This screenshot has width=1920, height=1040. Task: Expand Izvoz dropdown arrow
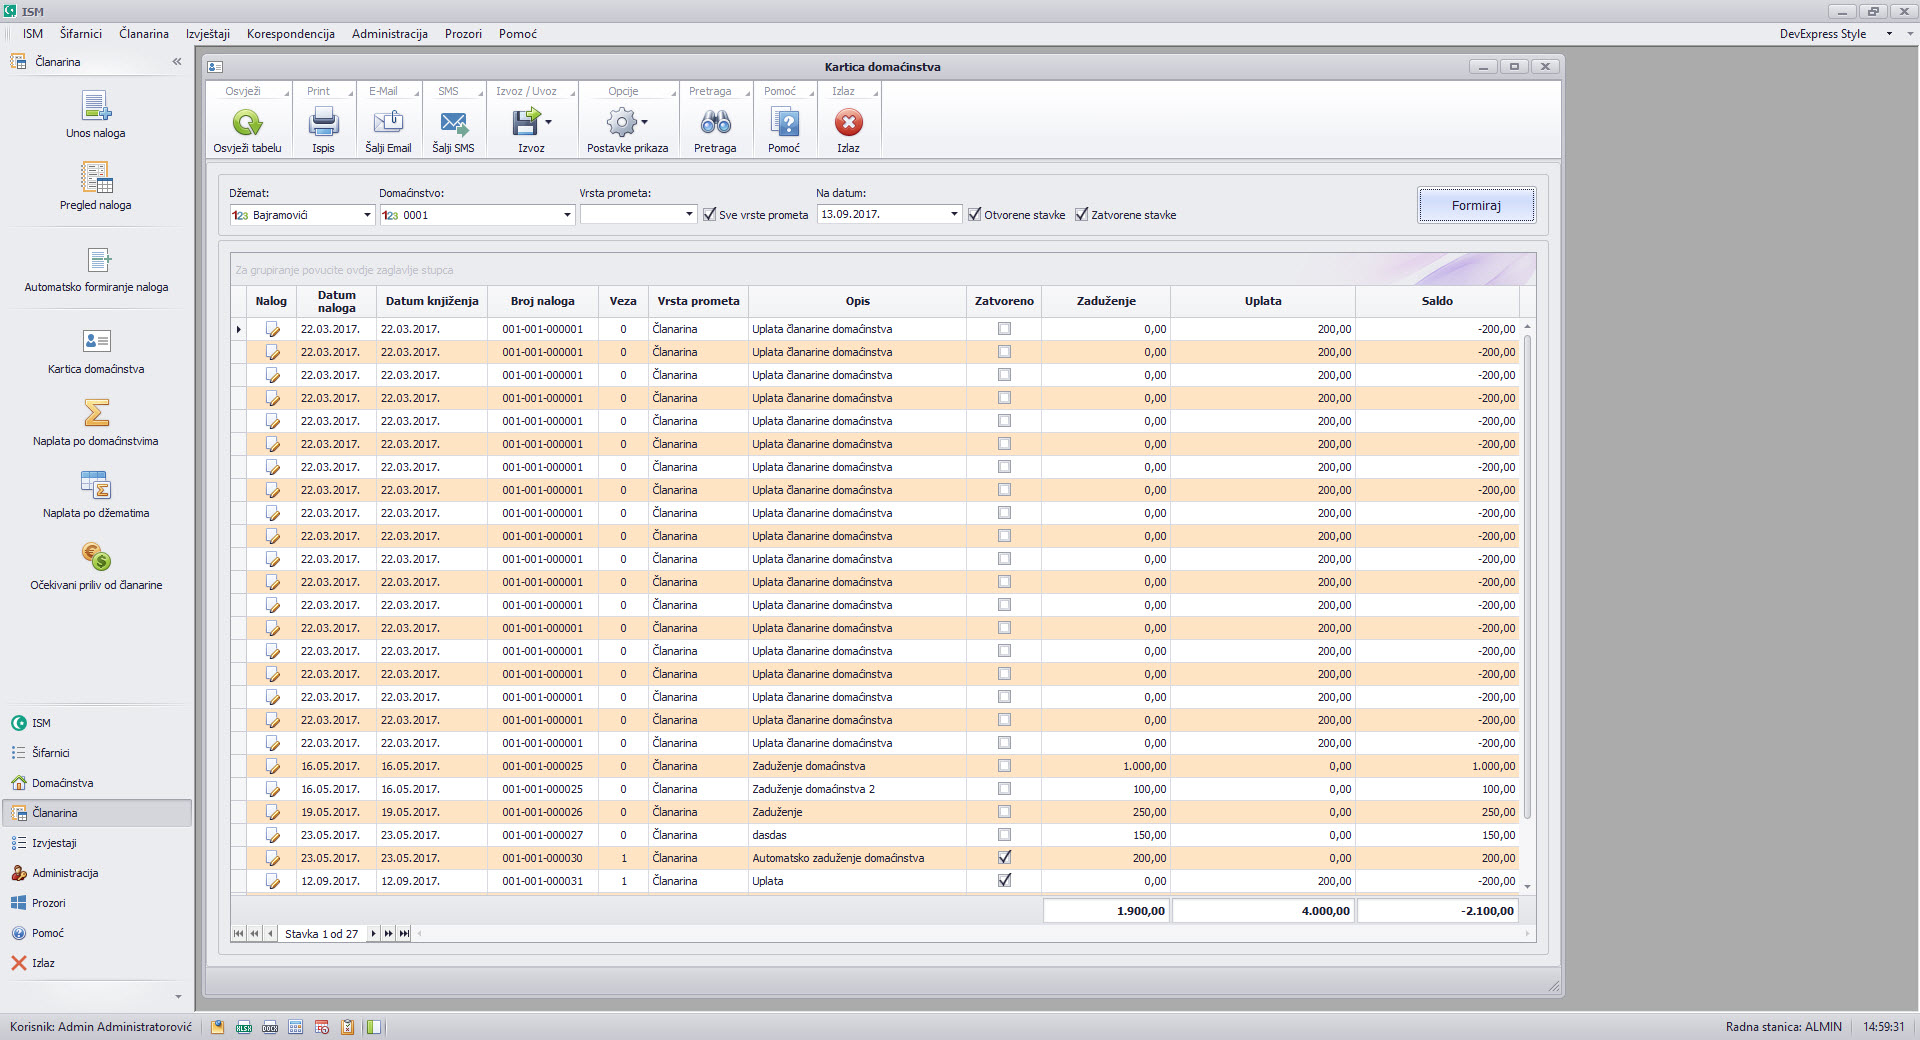pyautogui.click(x=548, y=122)
